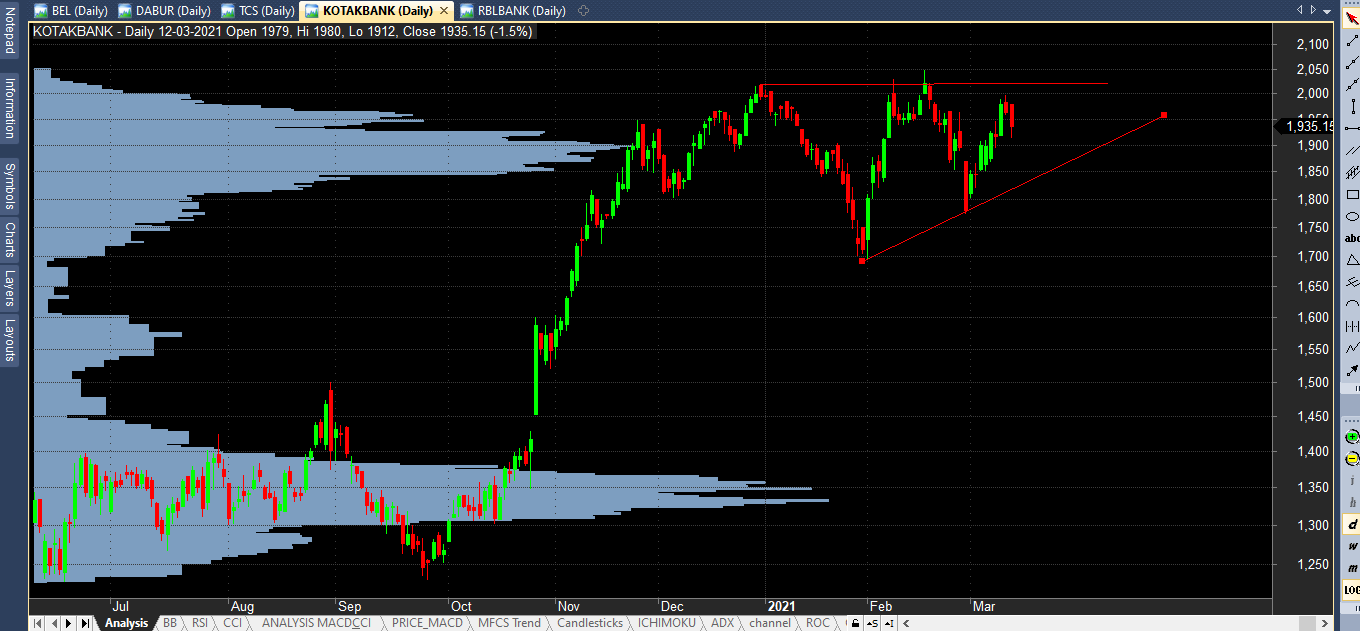The width and height of the screenshot is (1360, 631).
Task: Toggle the LOG scale button
Action: [x=1352, y=590]
